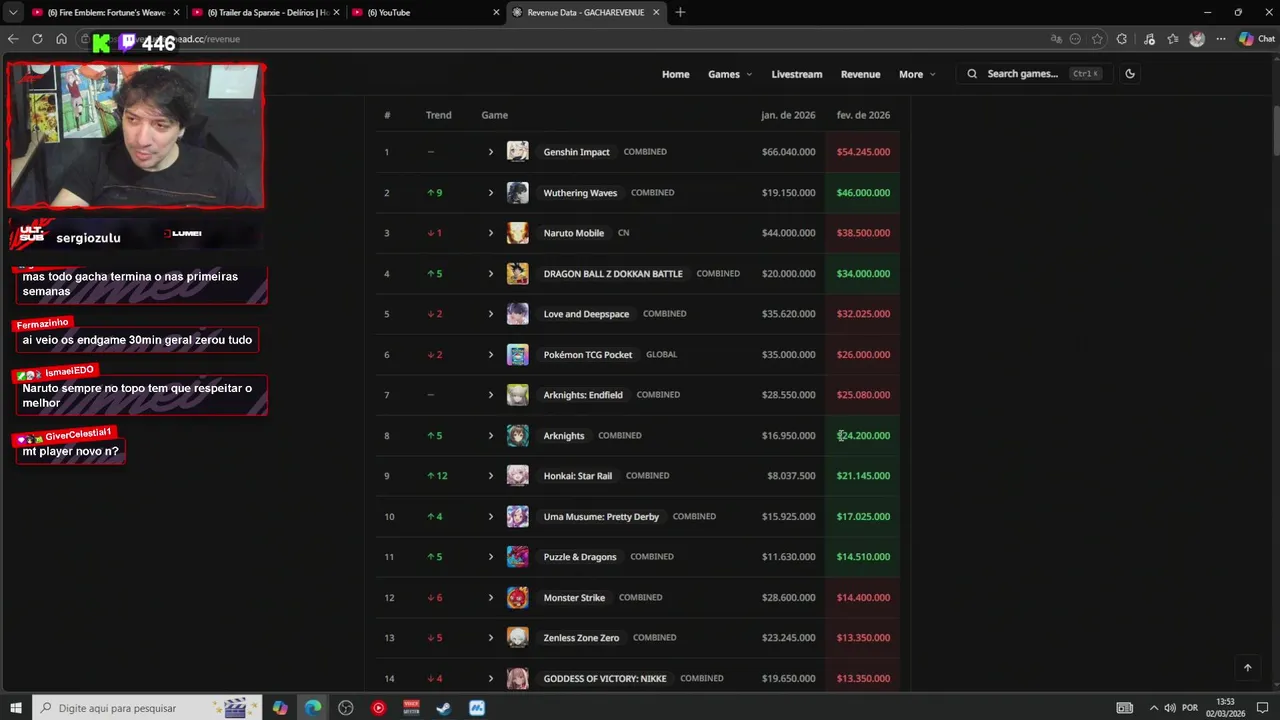Open the Puzzle & Dragons link

(x=580, y=557)
